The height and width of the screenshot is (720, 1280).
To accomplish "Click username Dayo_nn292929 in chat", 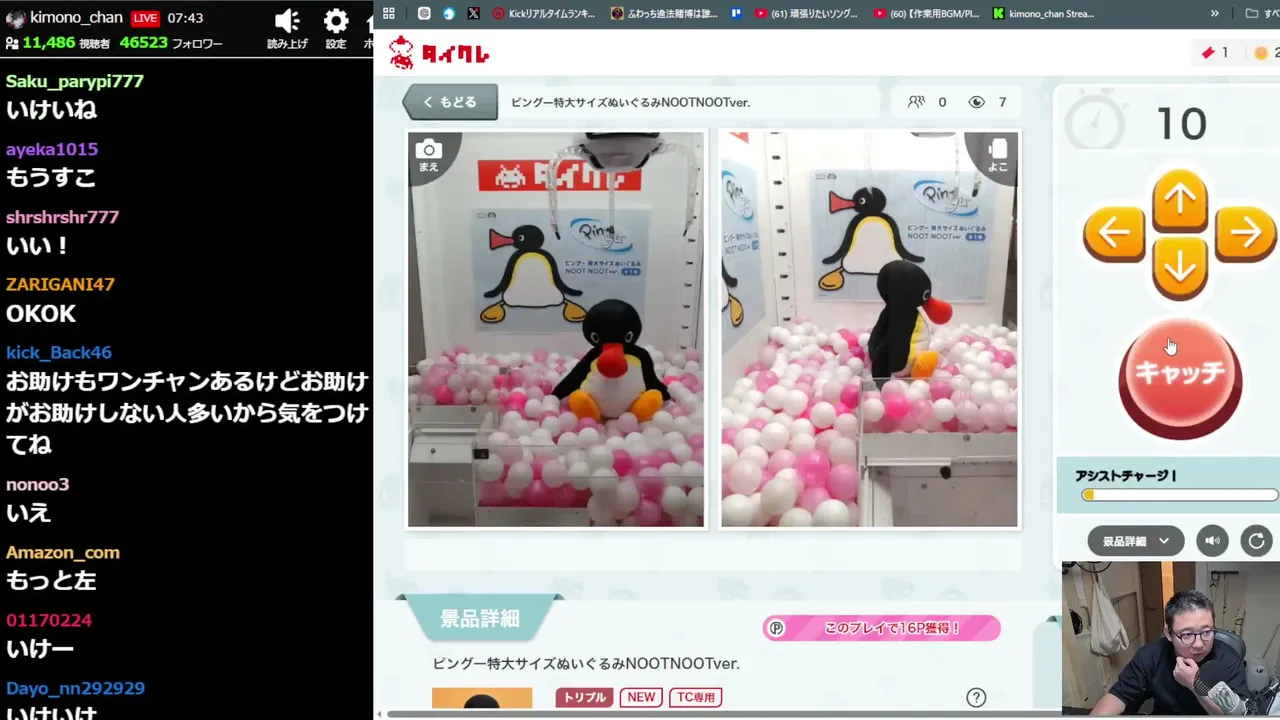I will pyautogui.click(x=76, y=688).
